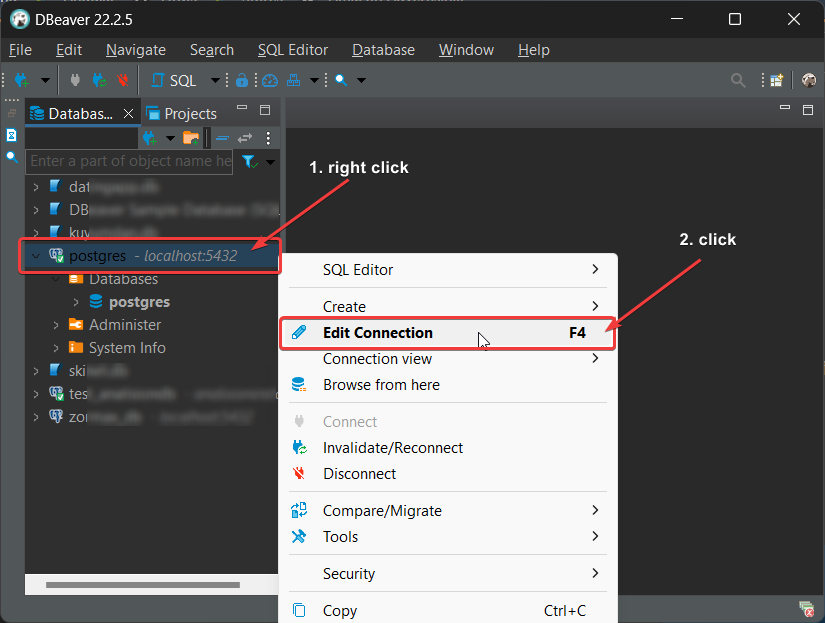Click the navigator horizontal scrollbar
The width and height of the screenshot is (825, 623).
pyautogui.click(x=143, y=585)
